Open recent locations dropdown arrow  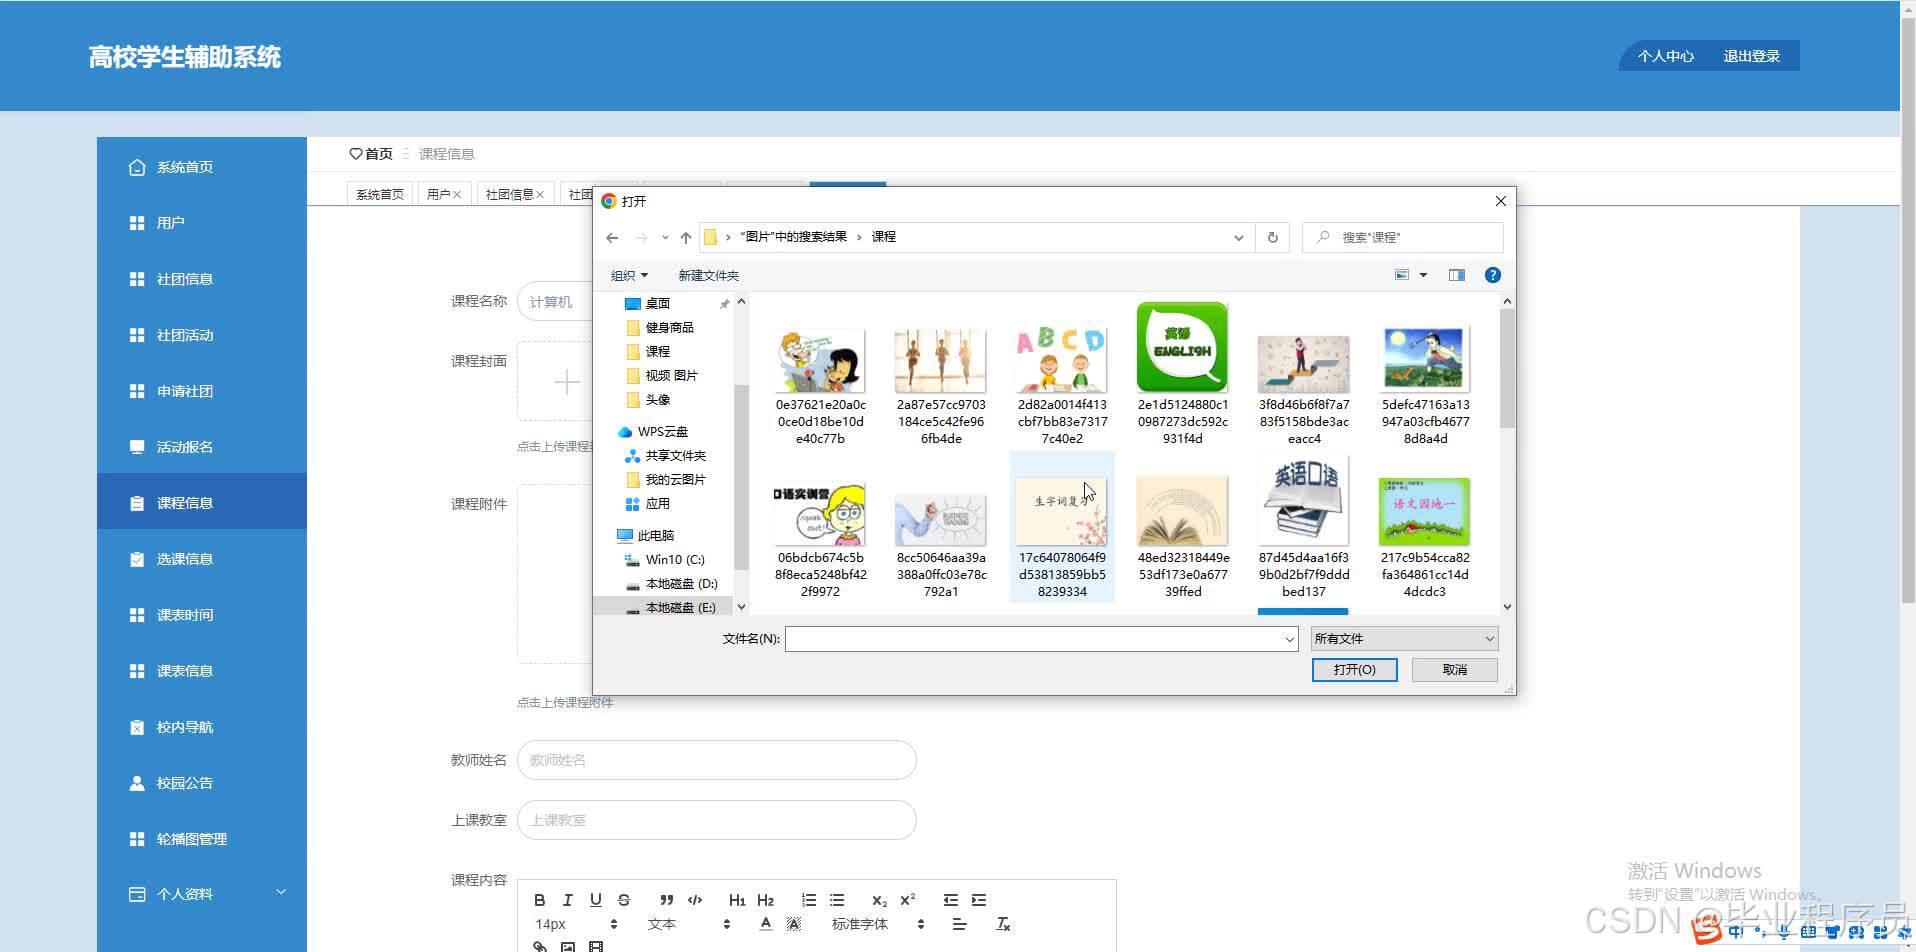[665, 238]
